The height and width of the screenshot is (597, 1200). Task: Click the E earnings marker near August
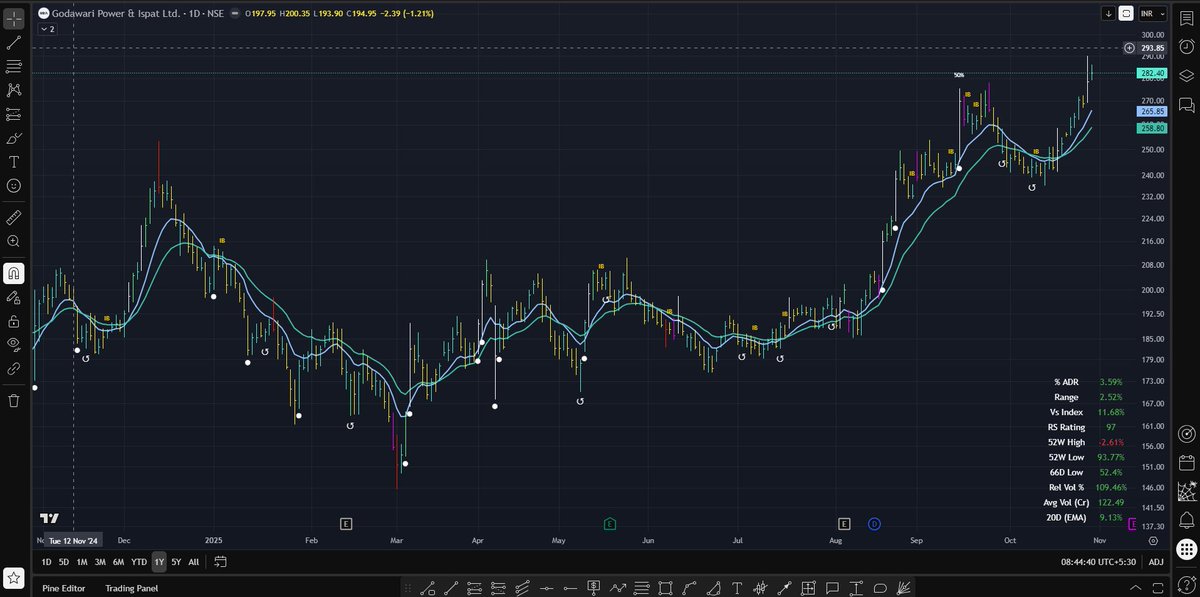click(844, 523)
